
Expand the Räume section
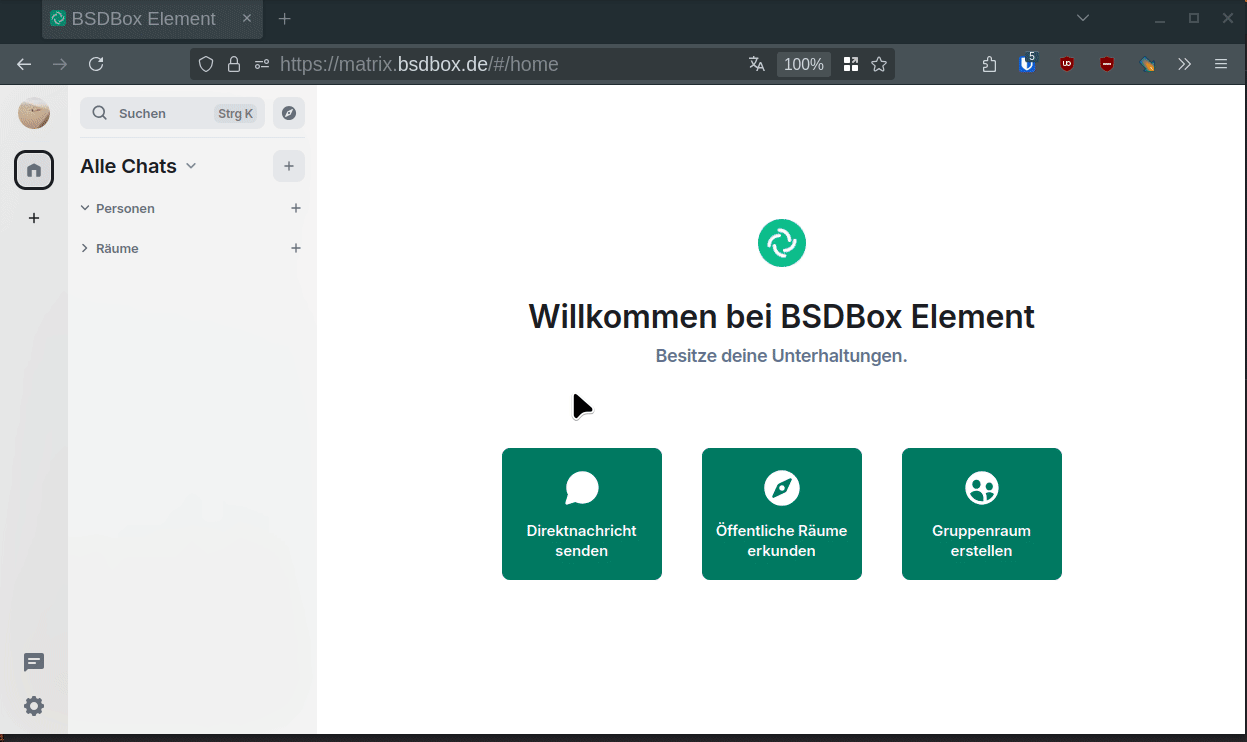(x=85, y=248)
